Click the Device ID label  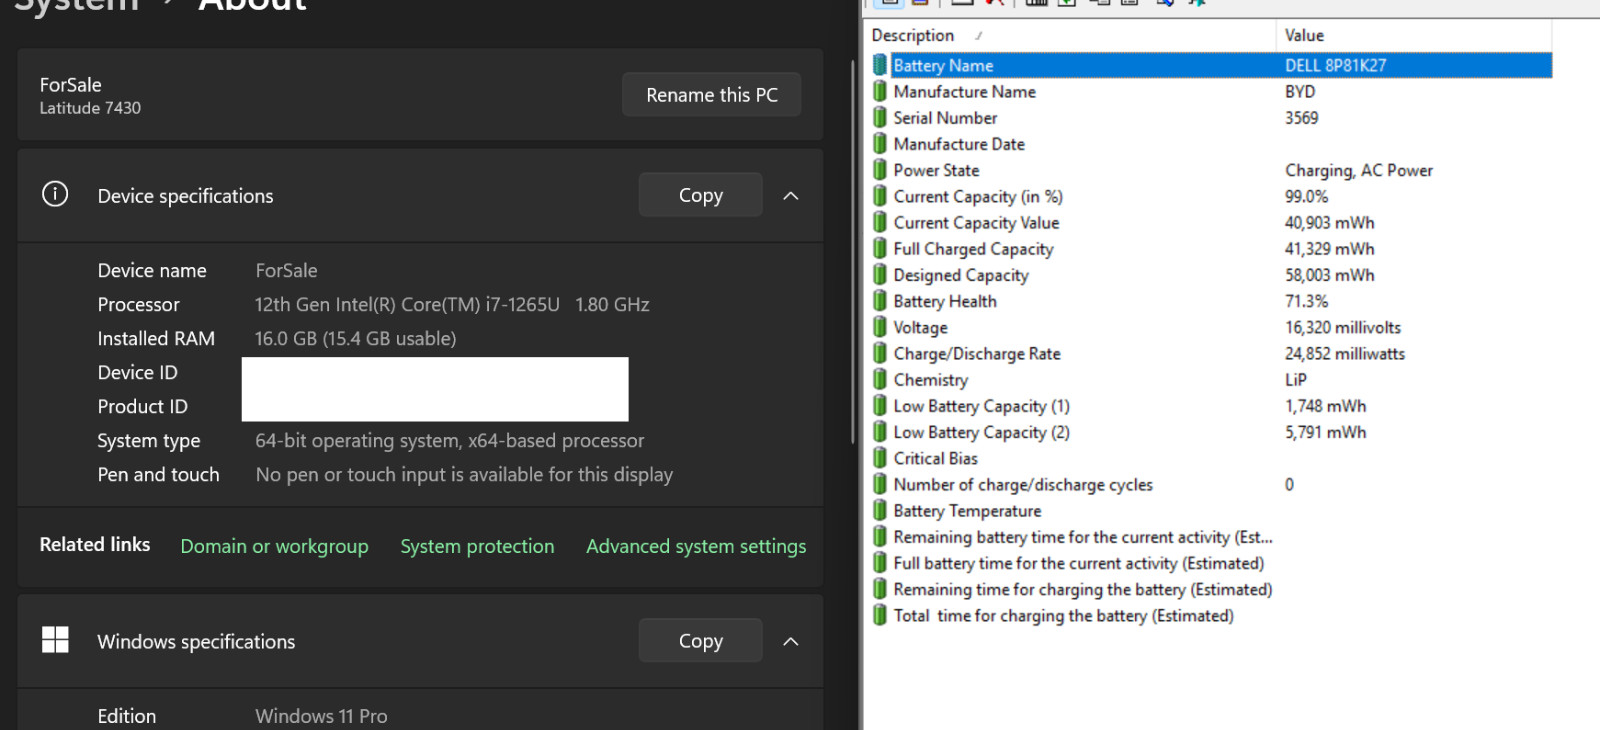pyautogui.click(x=137, y=372)
